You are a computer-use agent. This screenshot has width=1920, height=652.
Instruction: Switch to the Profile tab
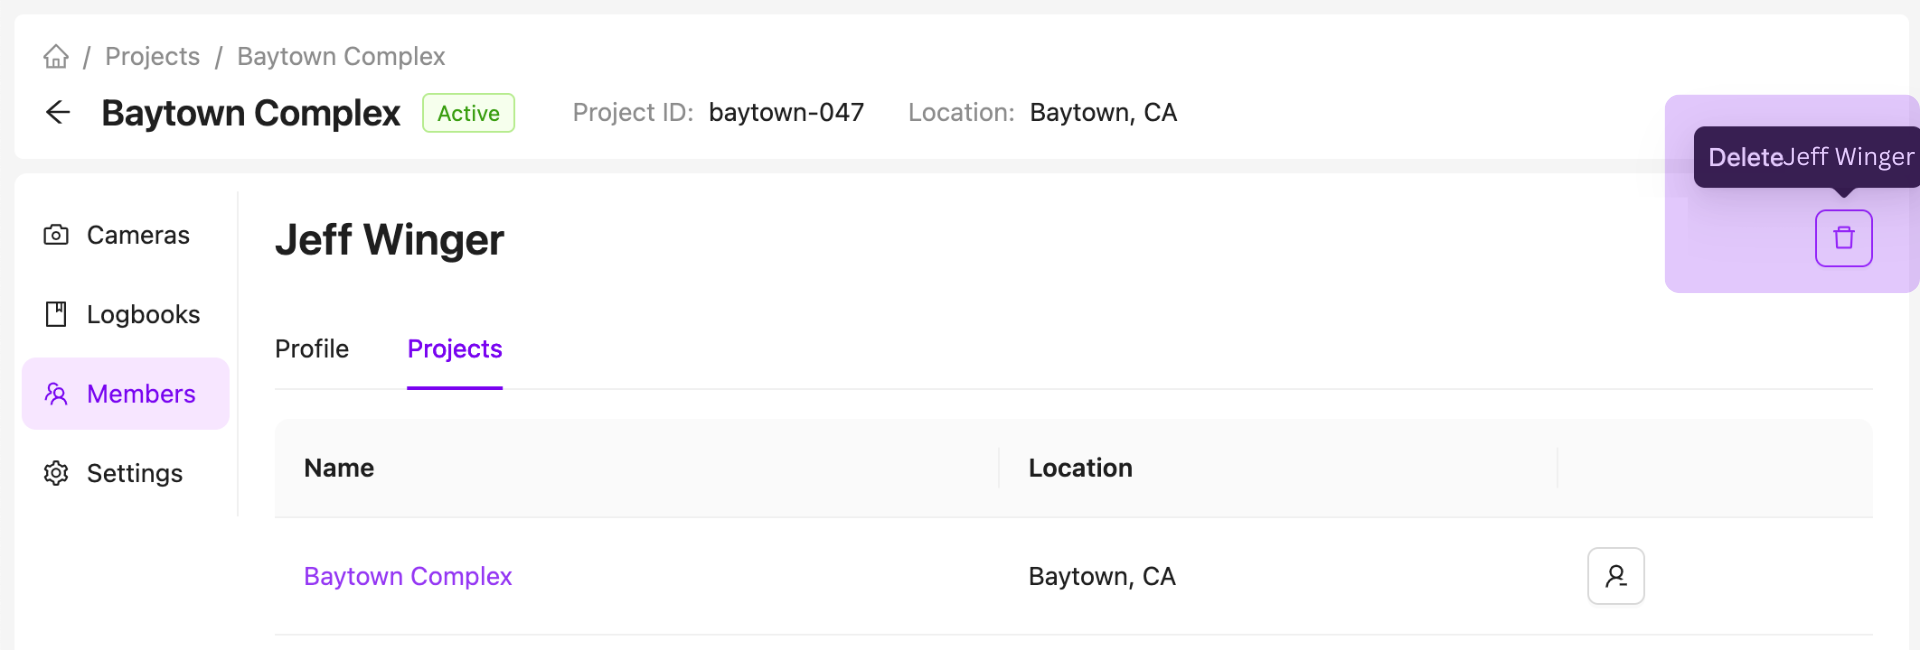(312, 349)
